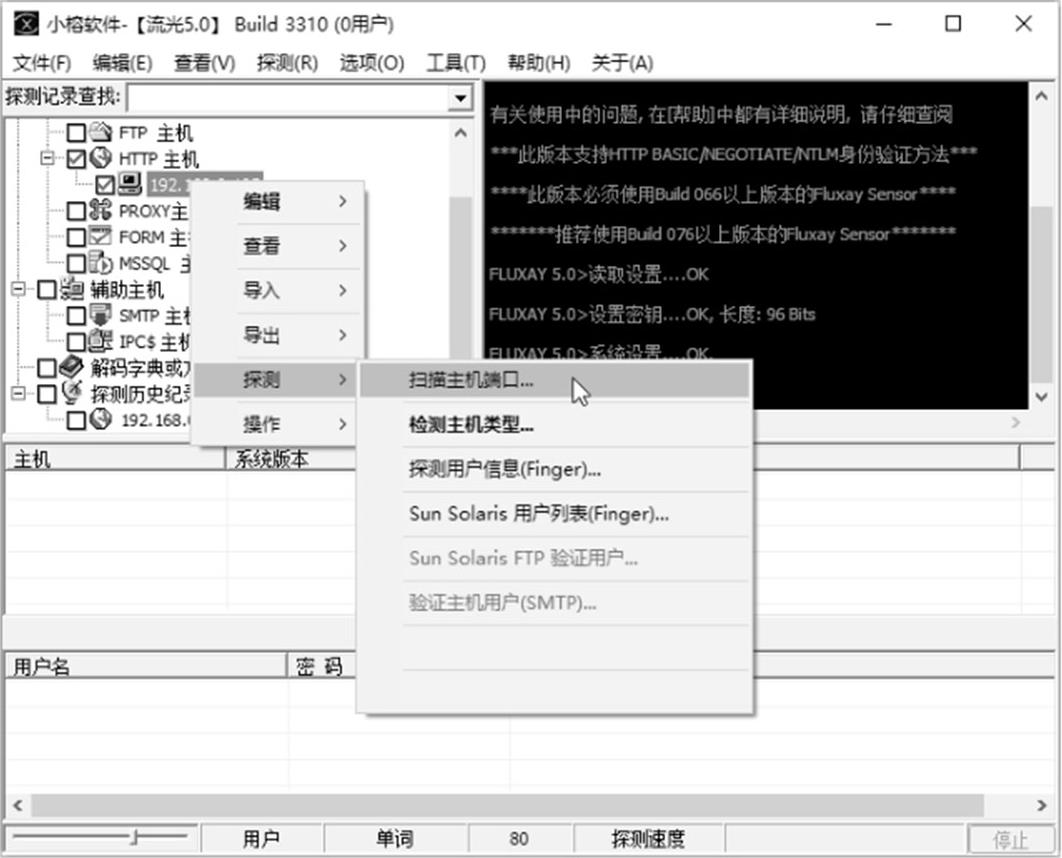Click the MSSQL host icon
Screen dimensions: 1062x858
click(101, 263)
